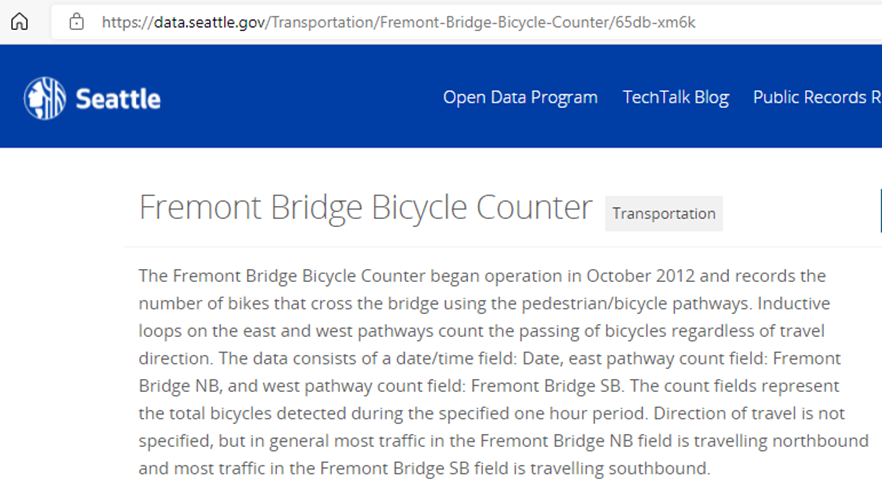Go to the TechTalk Blog
This screenshot has width=882, height=488.
point(675,97)
